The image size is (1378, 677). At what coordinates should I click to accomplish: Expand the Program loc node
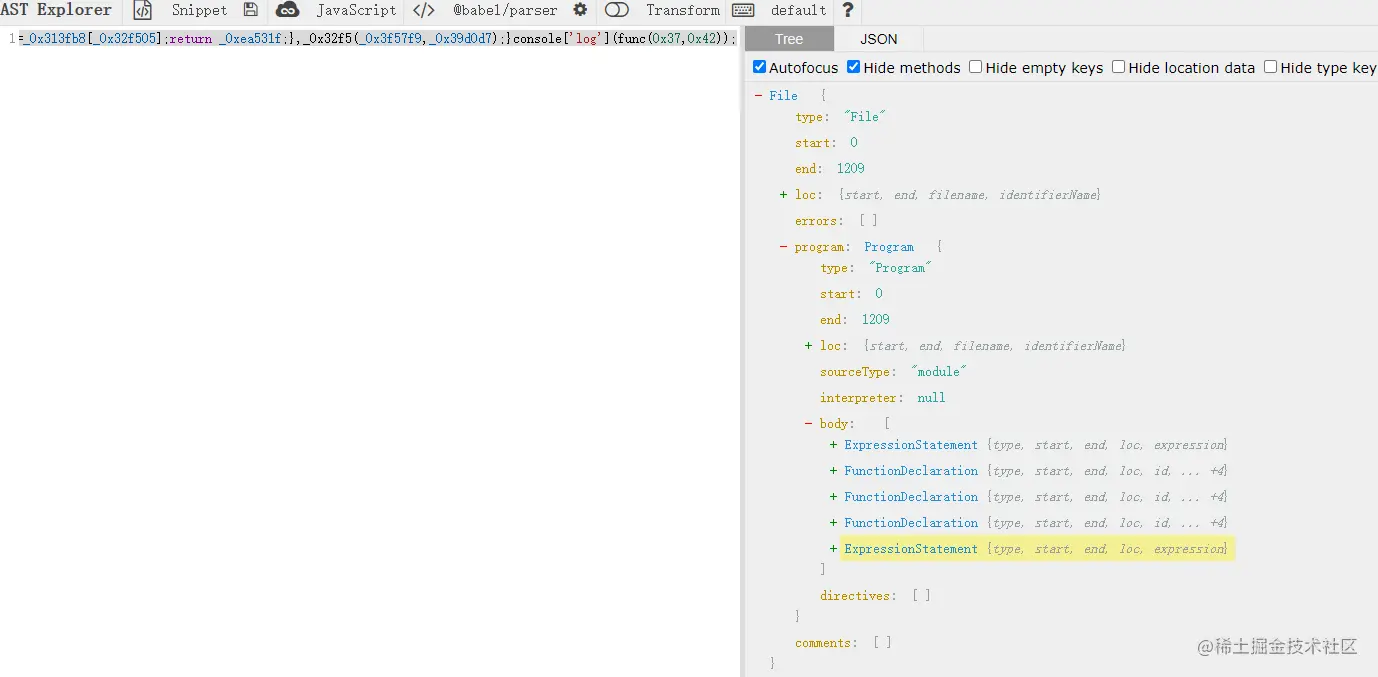tap(809, 346)
